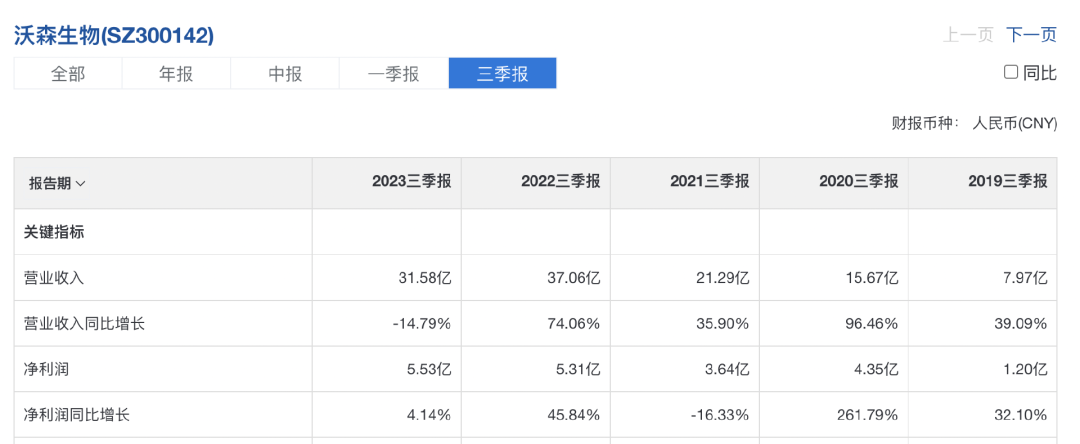Click the 营业收入 row label
Screen dimensions: 1080x444
pos(54,278)
